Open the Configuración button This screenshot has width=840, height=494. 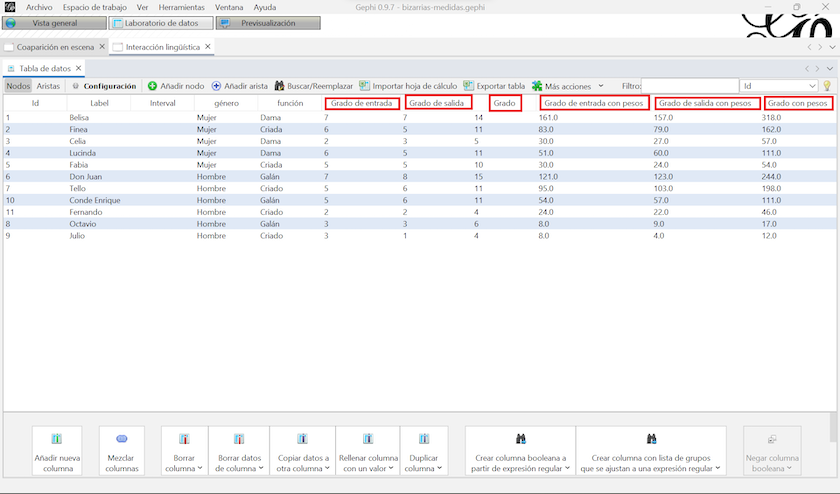point(103,86)
